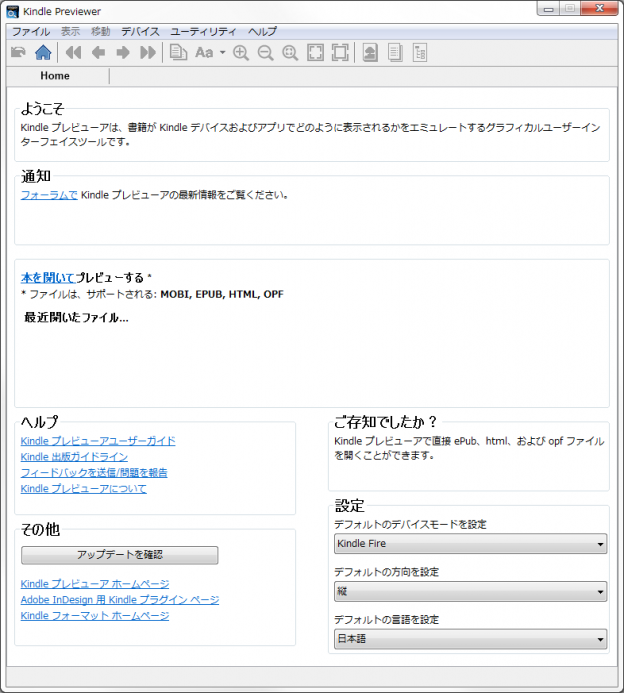Click the cover image icon in toolbar
The height and width of the screenshot is (693, 624).
point(370,53)
